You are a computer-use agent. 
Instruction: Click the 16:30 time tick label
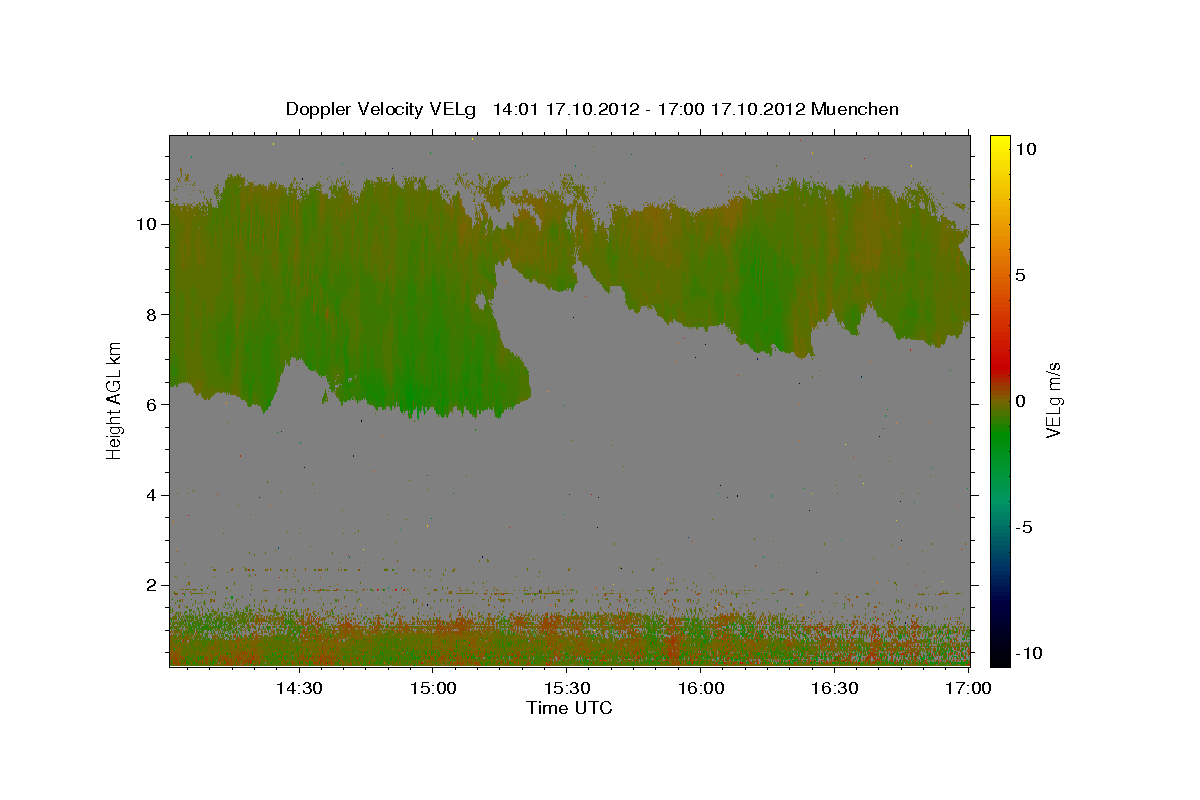point(835,688)
